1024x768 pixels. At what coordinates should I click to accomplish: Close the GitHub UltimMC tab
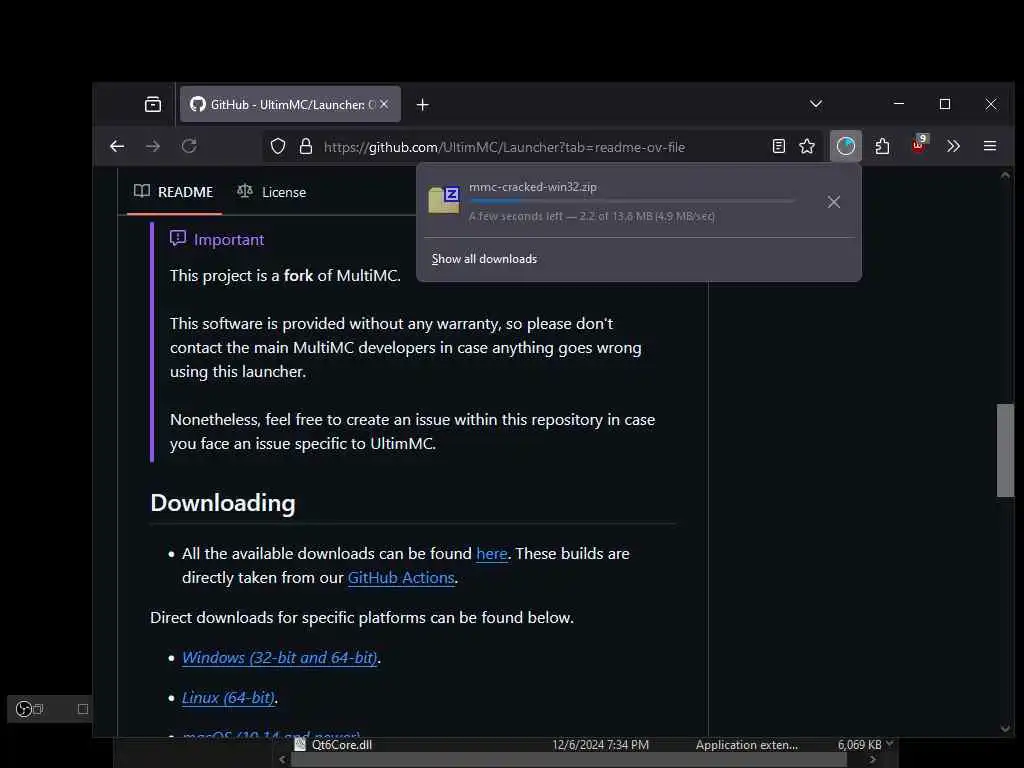pos(384,104)
